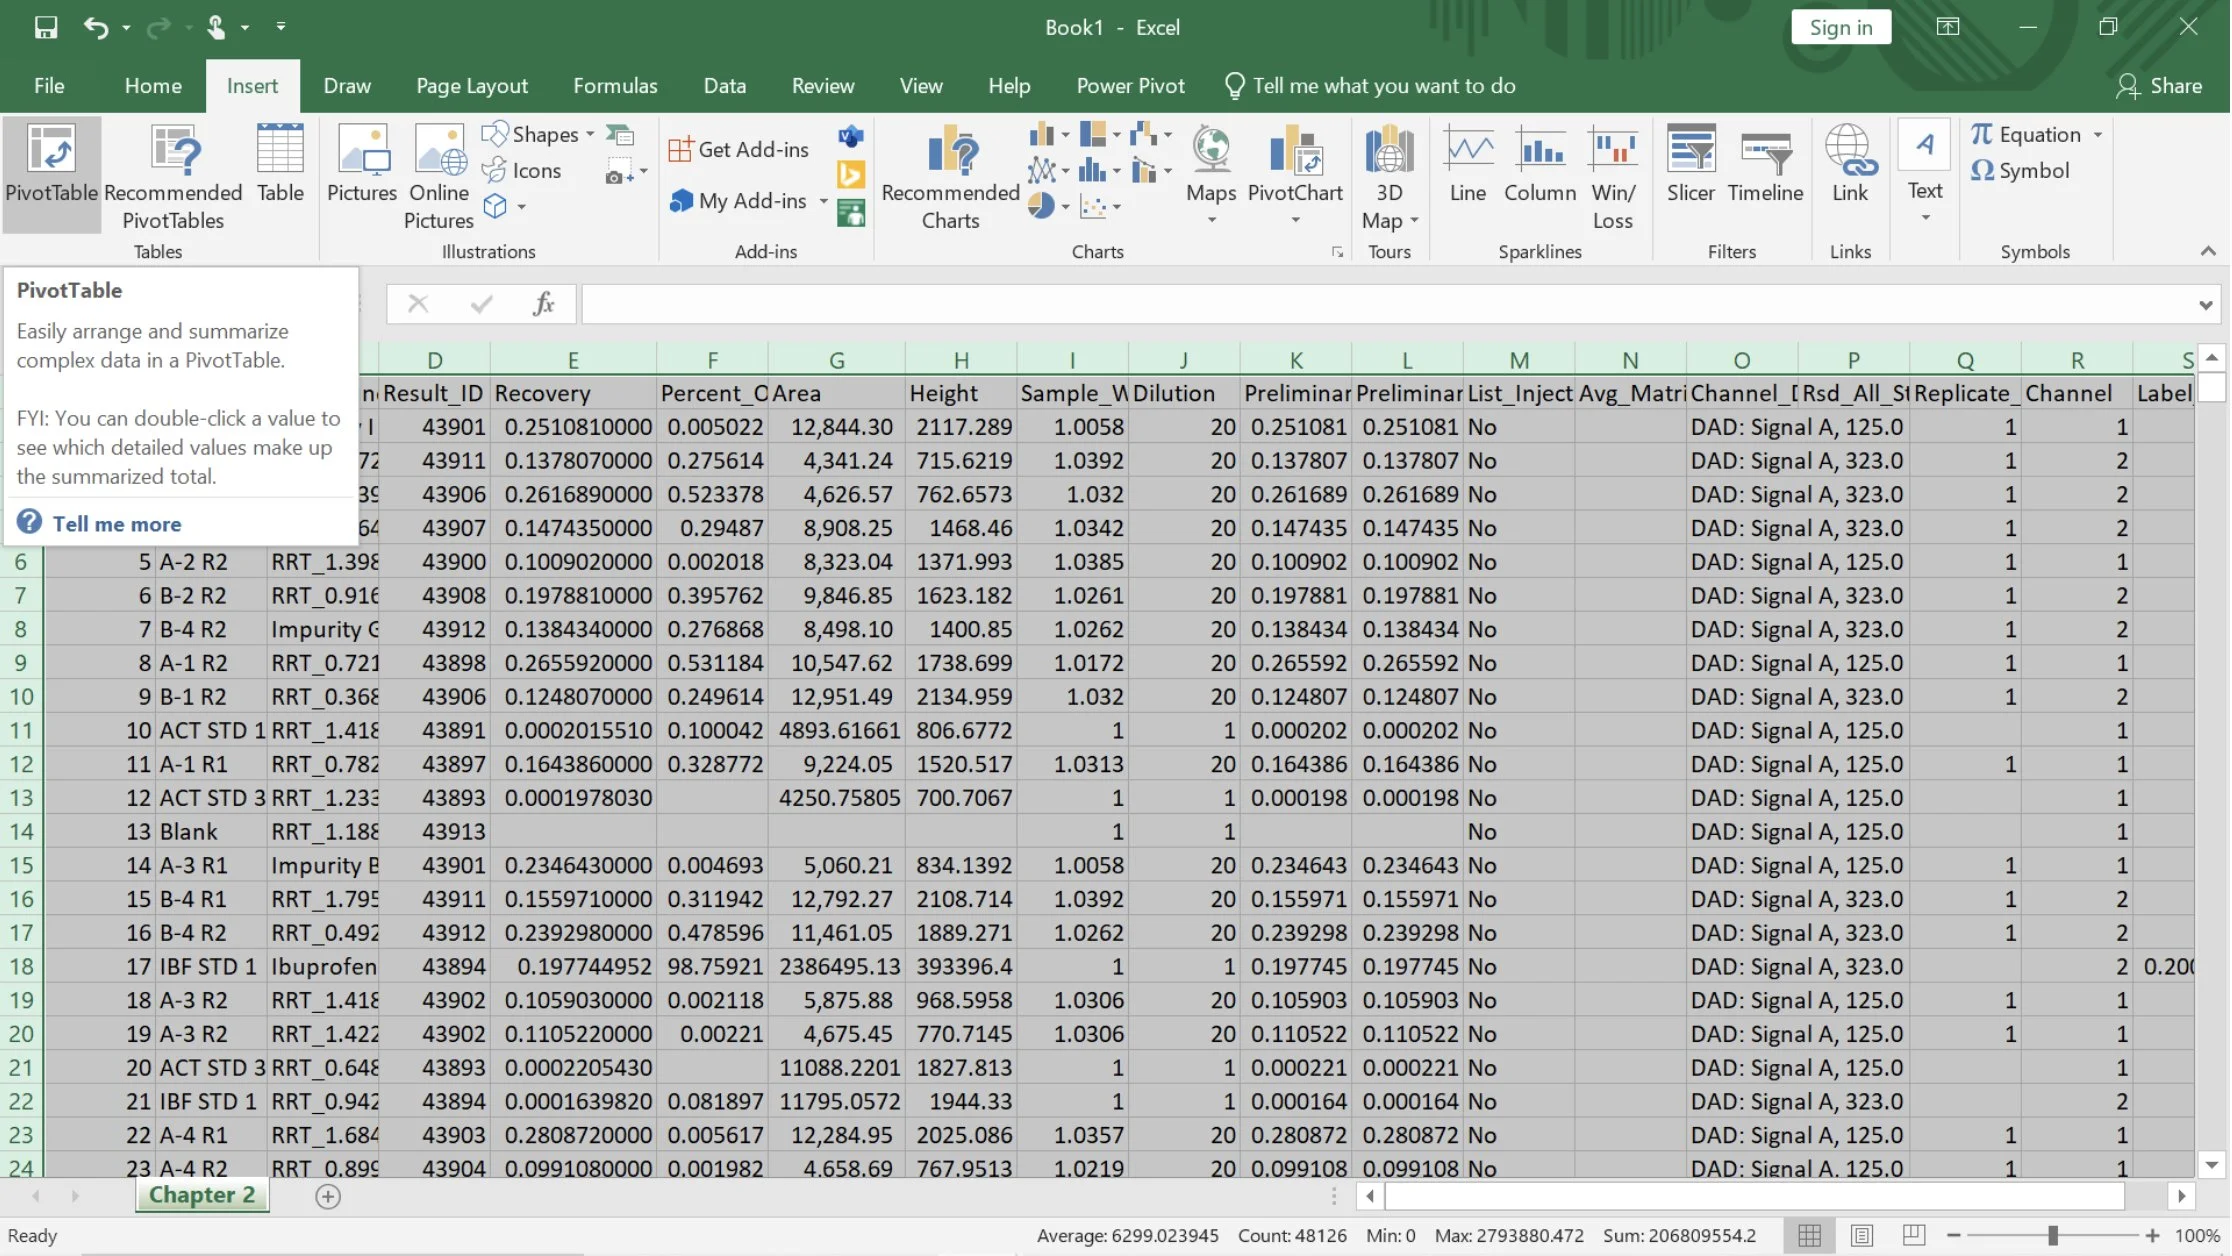2232x1256 pixels.
Task: Click the Tell me more link
Action: [116, 524]
